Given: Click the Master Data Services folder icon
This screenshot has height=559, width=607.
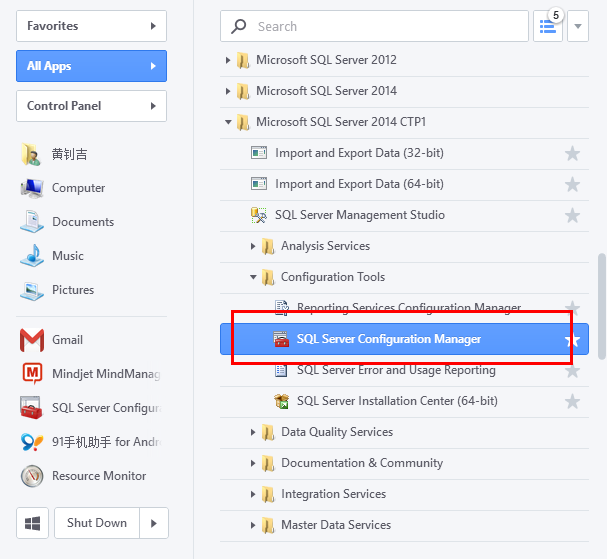Looking at the screenshot, I should [268, 525].
